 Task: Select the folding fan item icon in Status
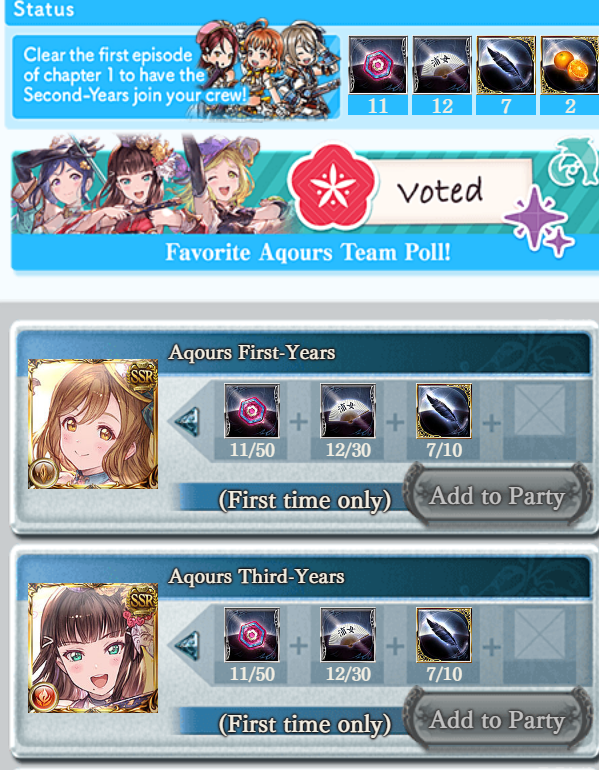click(x=442, y=65)
